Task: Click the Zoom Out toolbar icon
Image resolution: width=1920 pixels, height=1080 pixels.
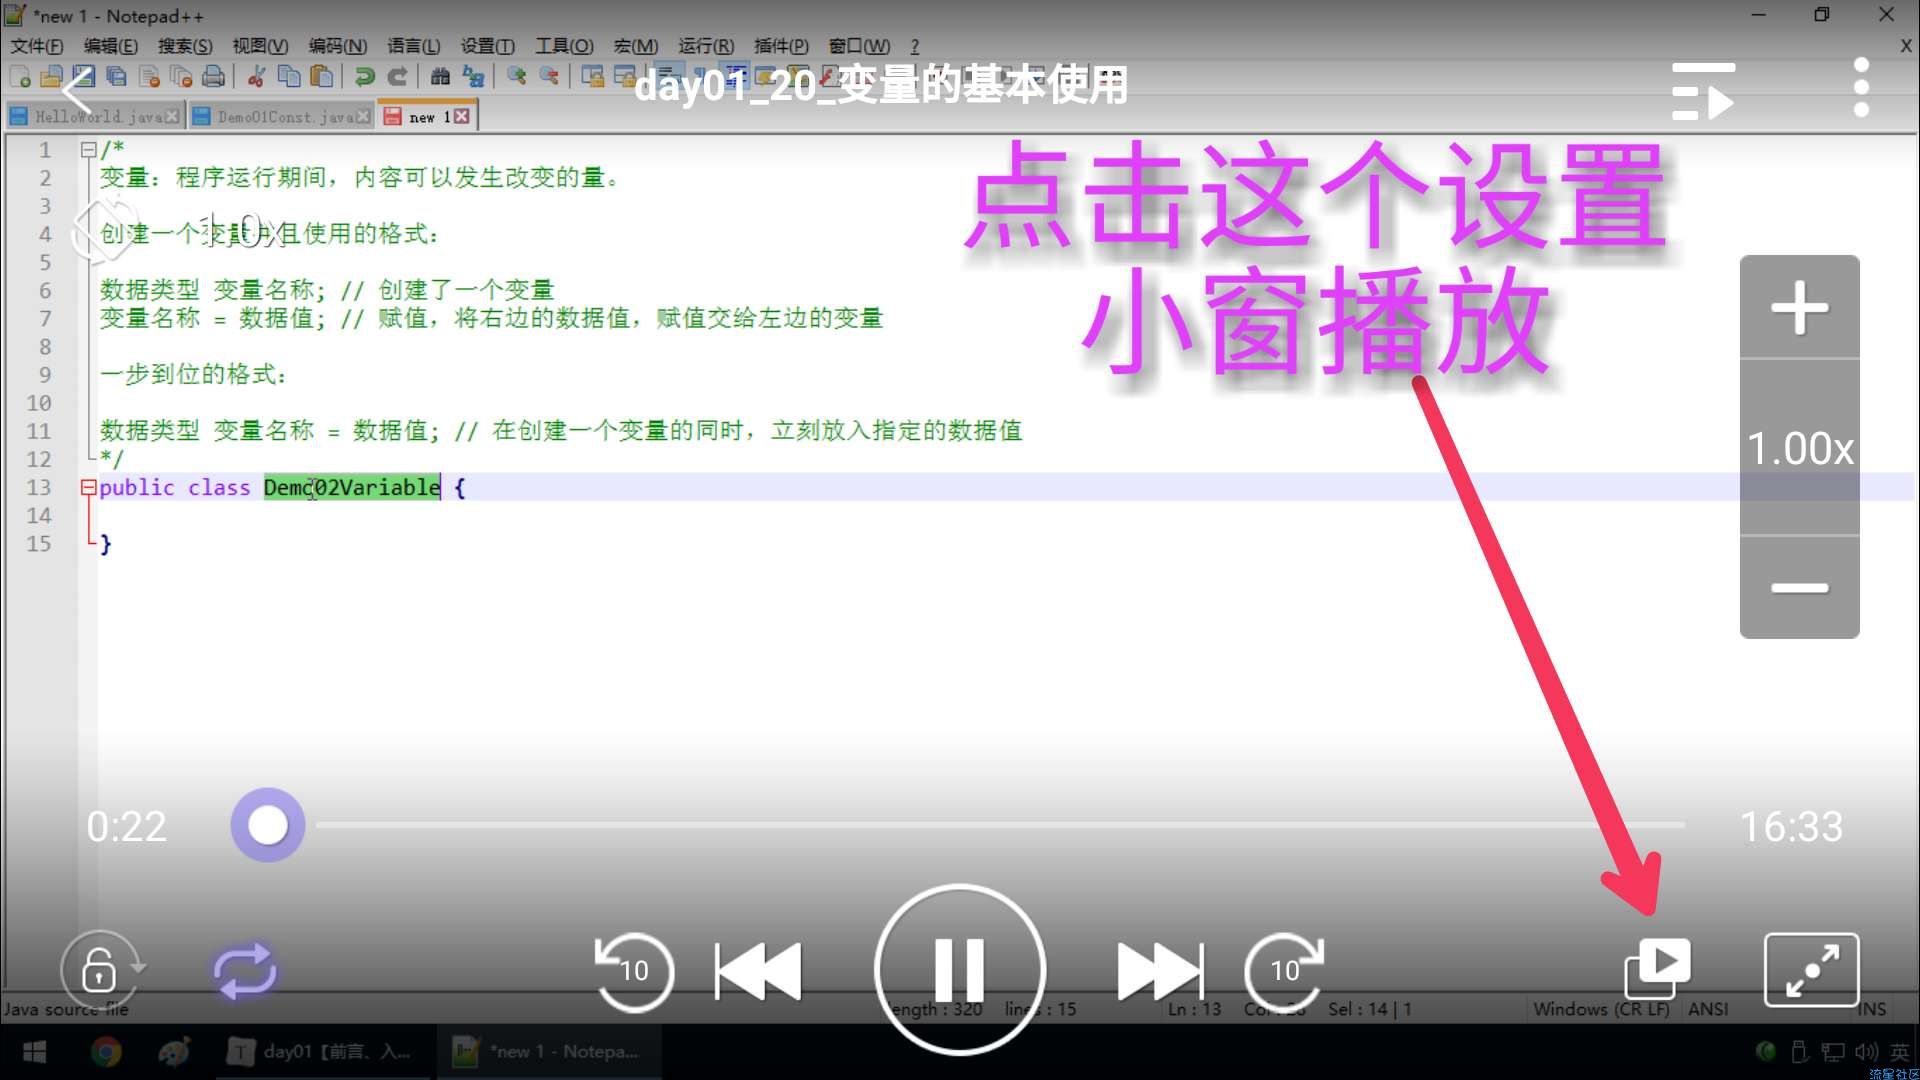Action: point(549,76)
